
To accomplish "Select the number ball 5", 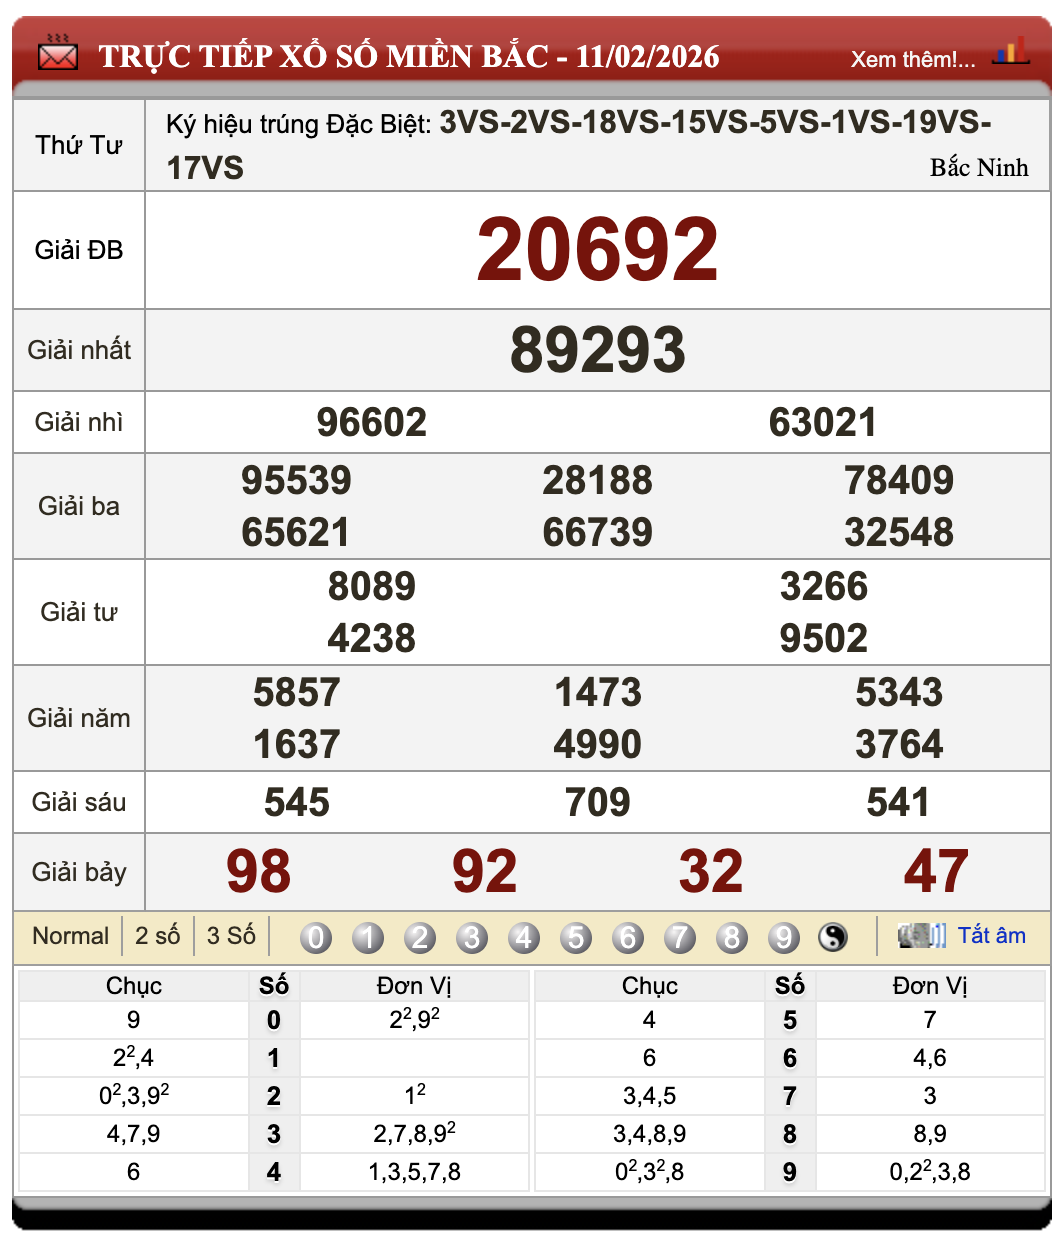I will [x=576, y=938].
